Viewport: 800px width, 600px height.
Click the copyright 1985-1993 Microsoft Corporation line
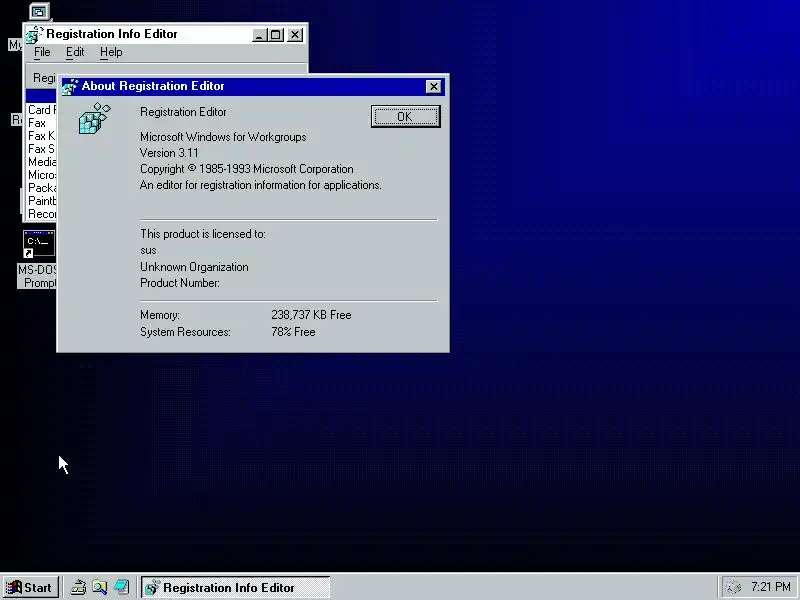click(246, 169)
